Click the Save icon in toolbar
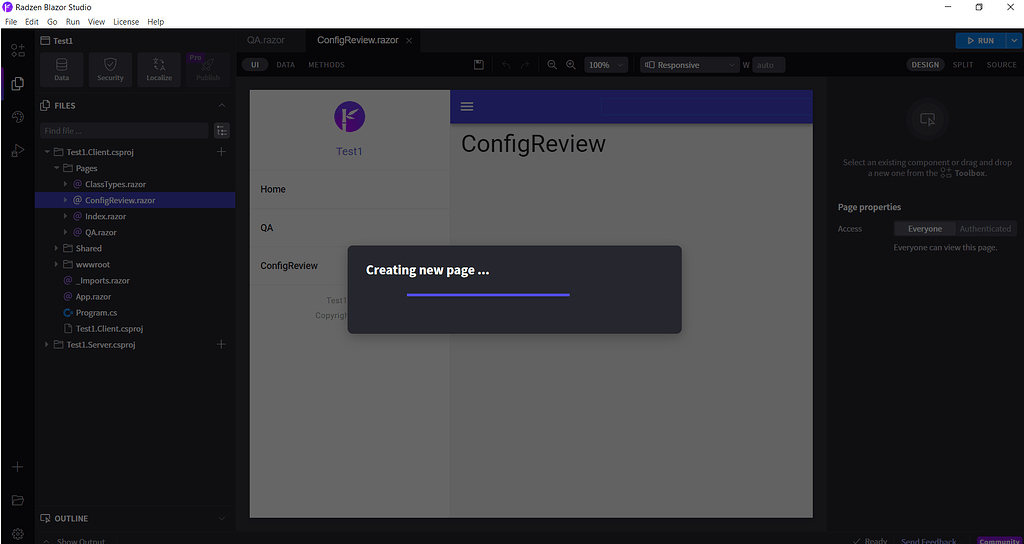This screenshot has width=1024, height=544. tap(479, 65)
